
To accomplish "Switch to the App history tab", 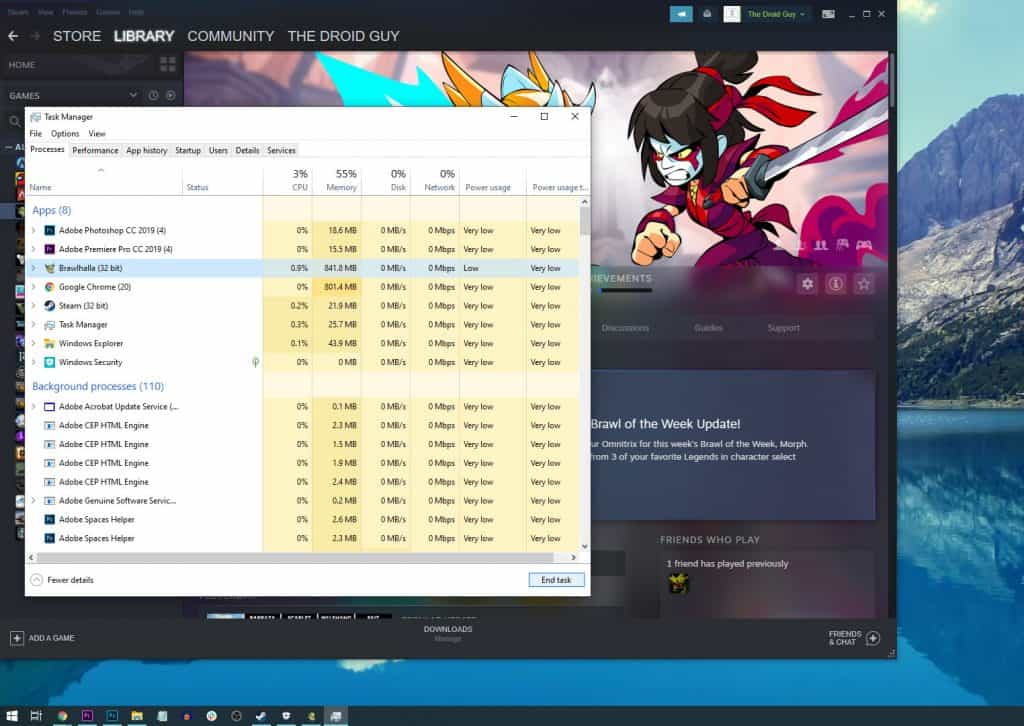I will [x=147, y=150].
